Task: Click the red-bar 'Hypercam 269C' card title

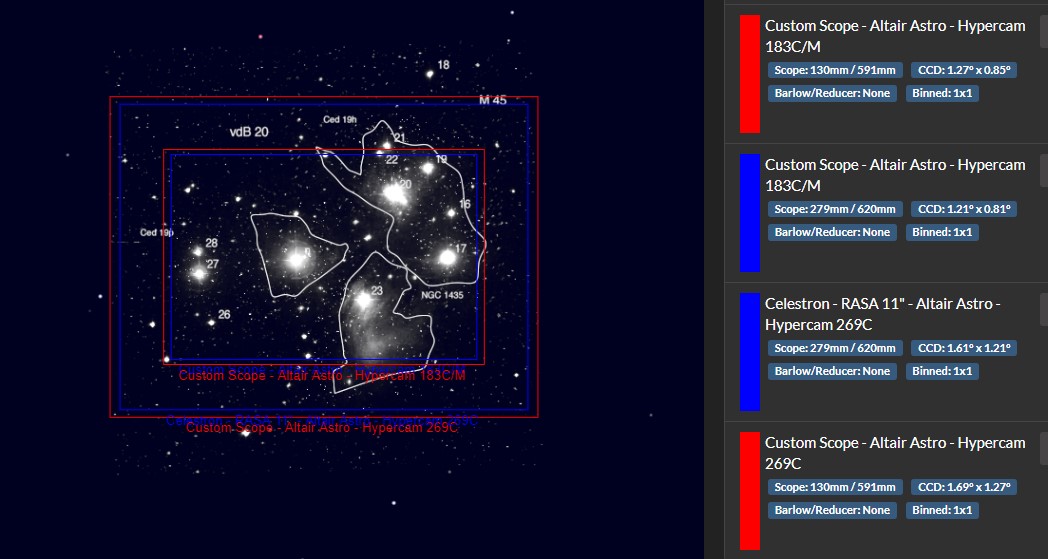Action: (x=895, y=453)
